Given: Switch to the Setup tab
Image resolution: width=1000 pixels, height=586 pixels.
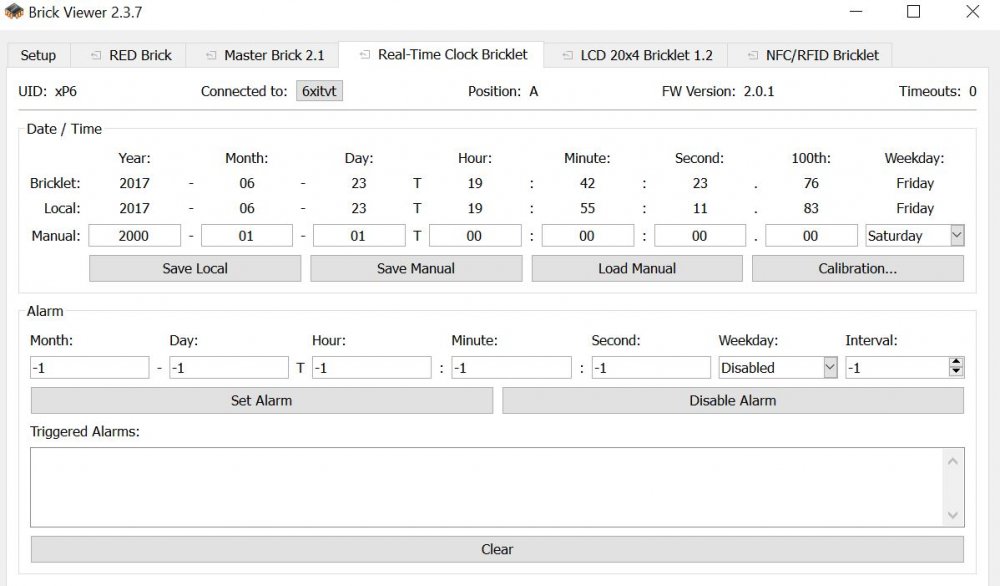Looking at the screenshot, I should (x=39, y=56).
